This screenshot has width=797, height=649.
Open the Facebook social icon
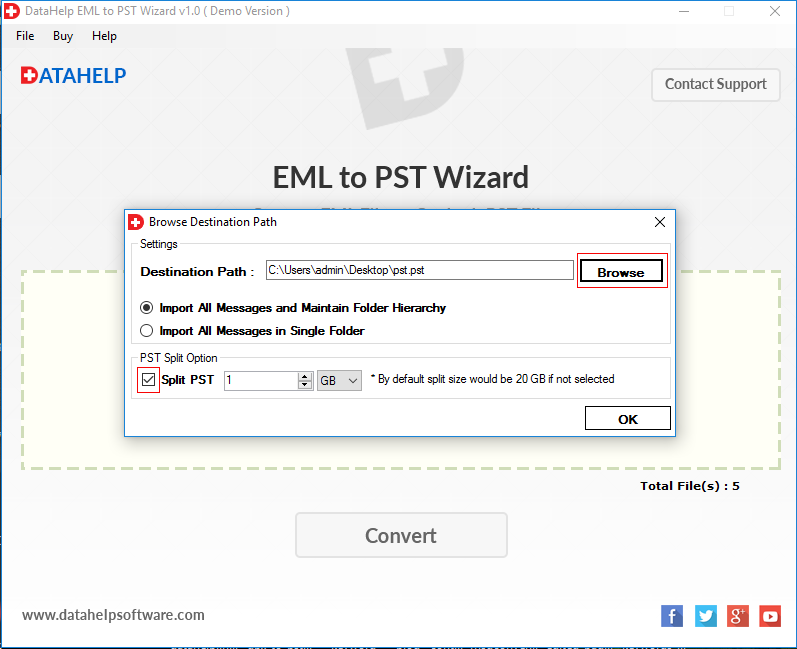coord(671,616)
